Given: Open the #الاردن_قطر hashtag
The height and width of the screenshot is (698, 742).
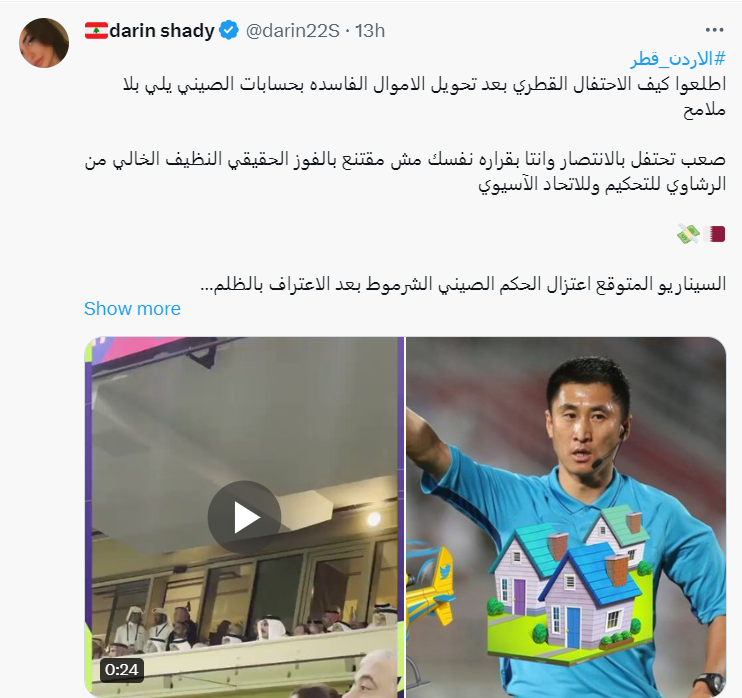Looking at the screenshot, I should (x=678, y=59).
